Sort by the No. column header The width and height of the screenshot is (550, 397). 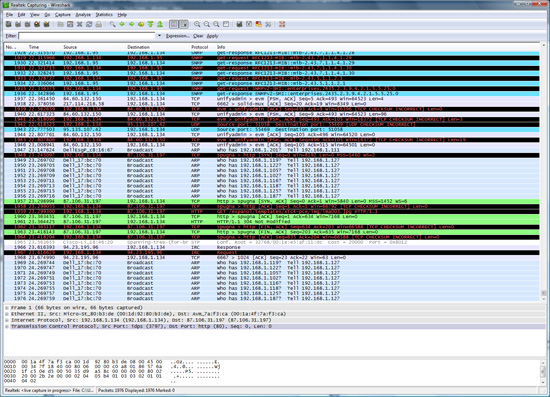15,47
